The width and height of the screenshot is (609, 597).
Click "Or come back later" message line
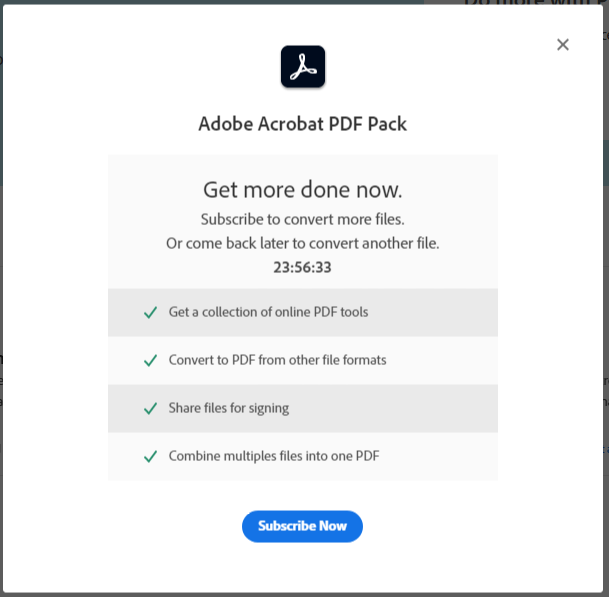click(303, 243)
